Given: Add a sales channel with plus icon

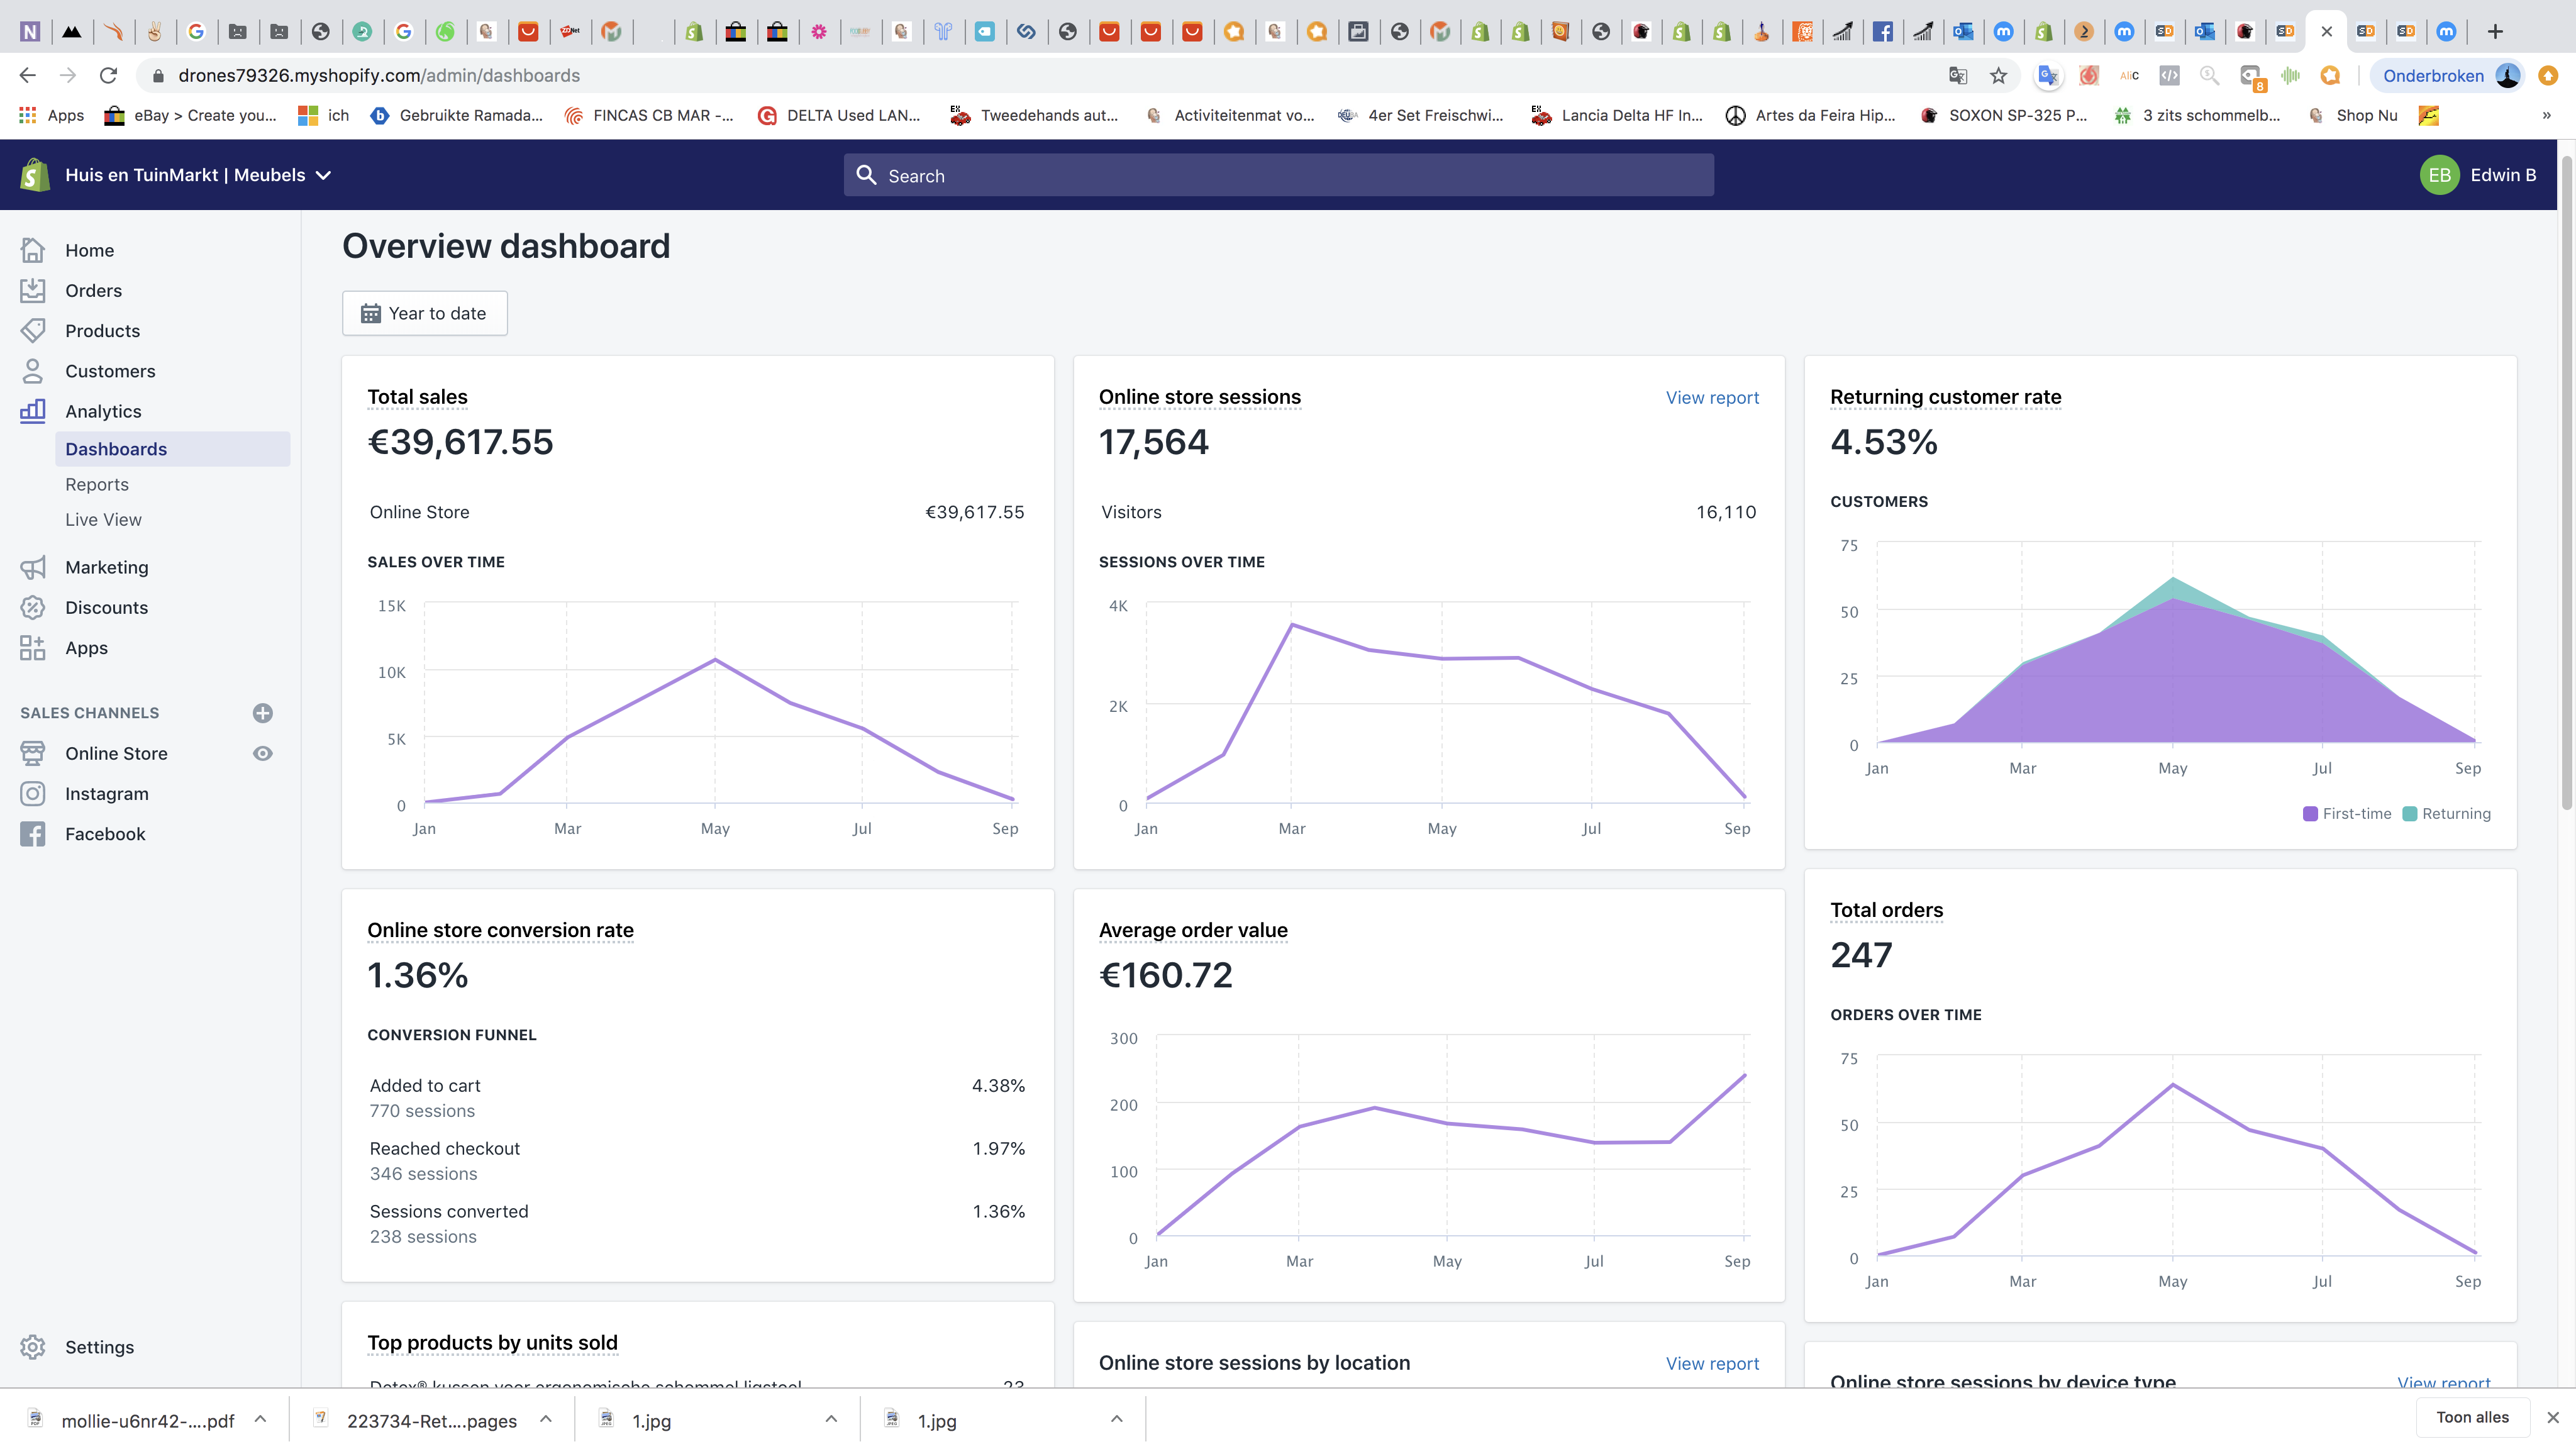Looking at the screenshot, I should coord(263,713).
